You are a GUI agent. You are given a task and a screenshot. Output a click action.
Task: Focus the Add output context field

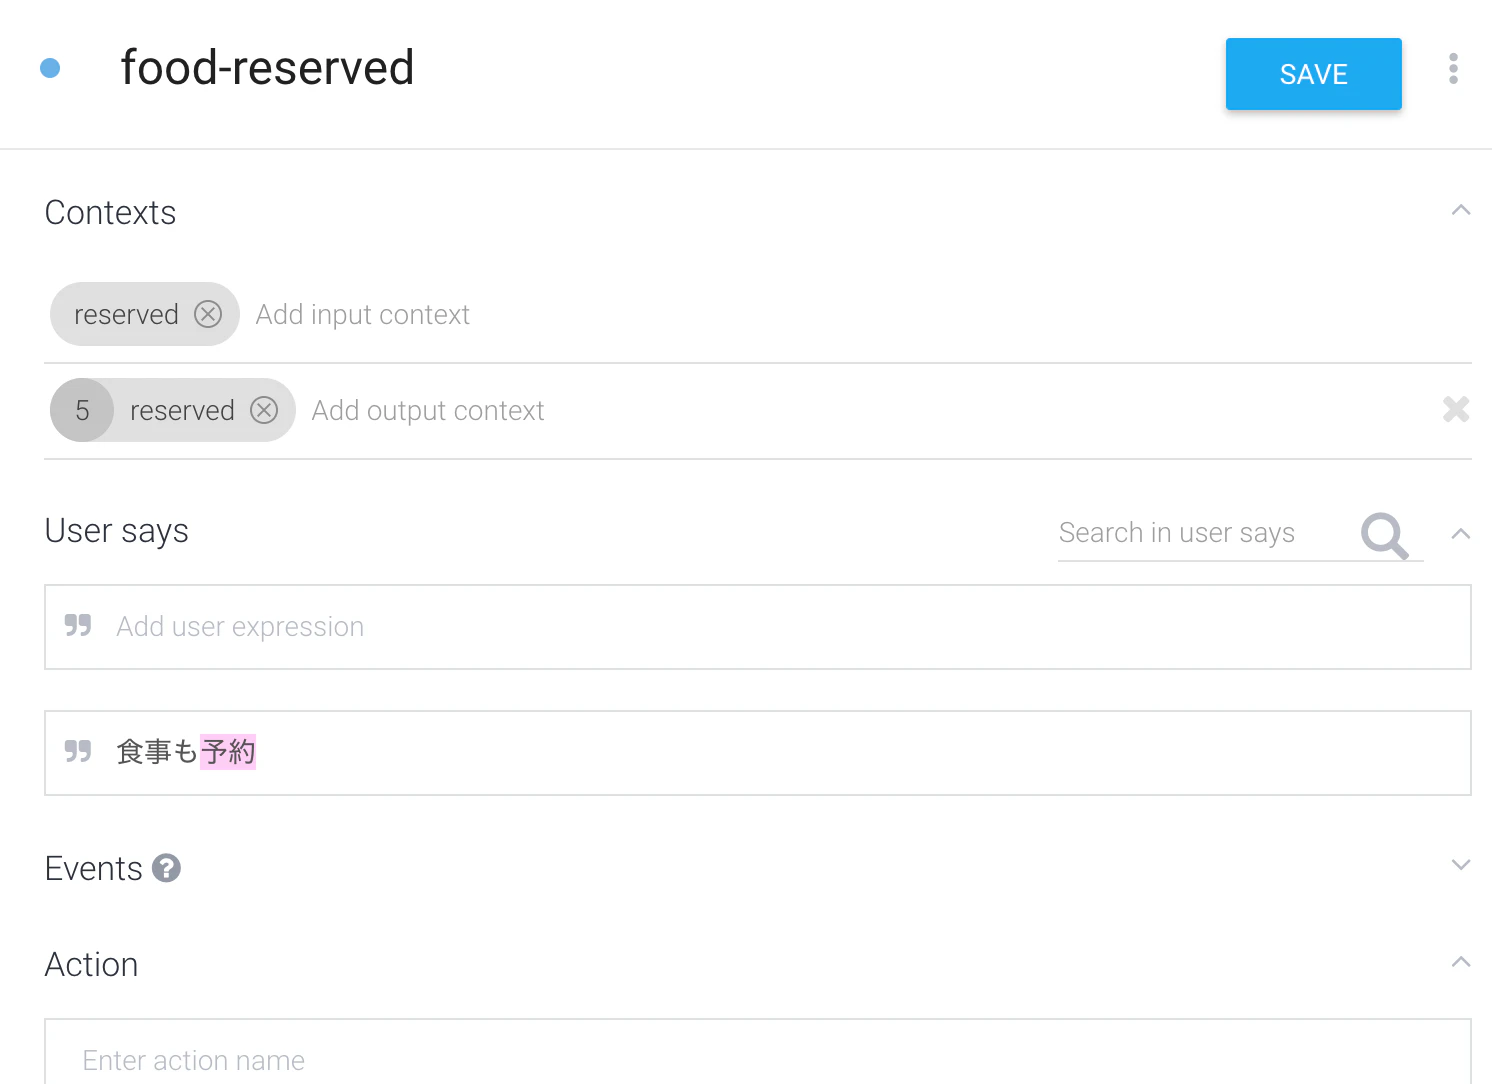pyautogui.click(x=428, y=410)
